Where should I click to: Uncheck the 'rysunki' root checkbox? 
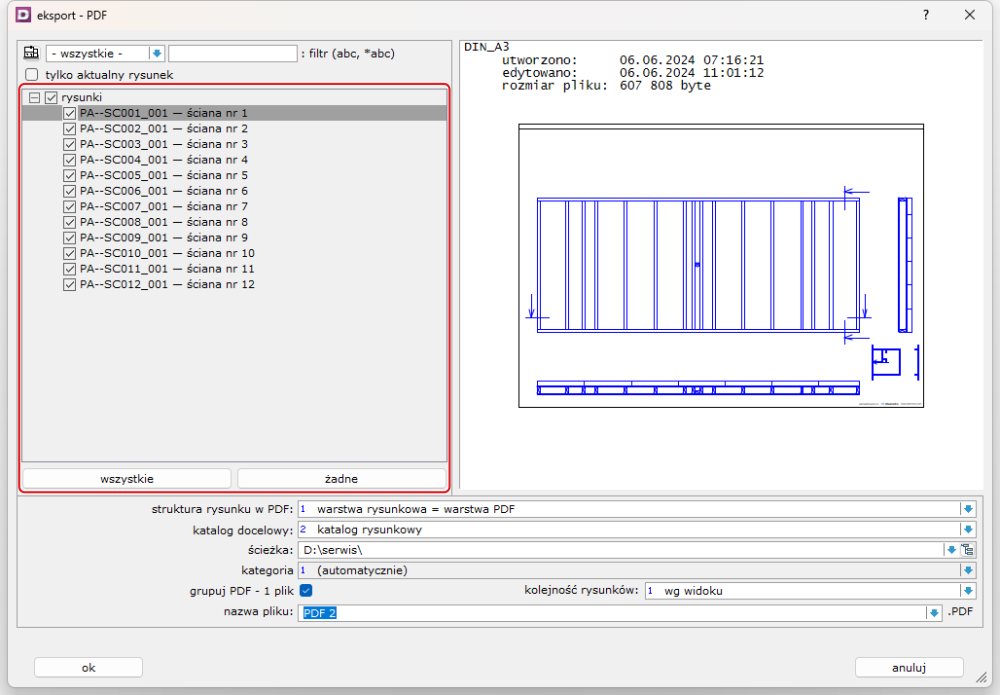51,98
